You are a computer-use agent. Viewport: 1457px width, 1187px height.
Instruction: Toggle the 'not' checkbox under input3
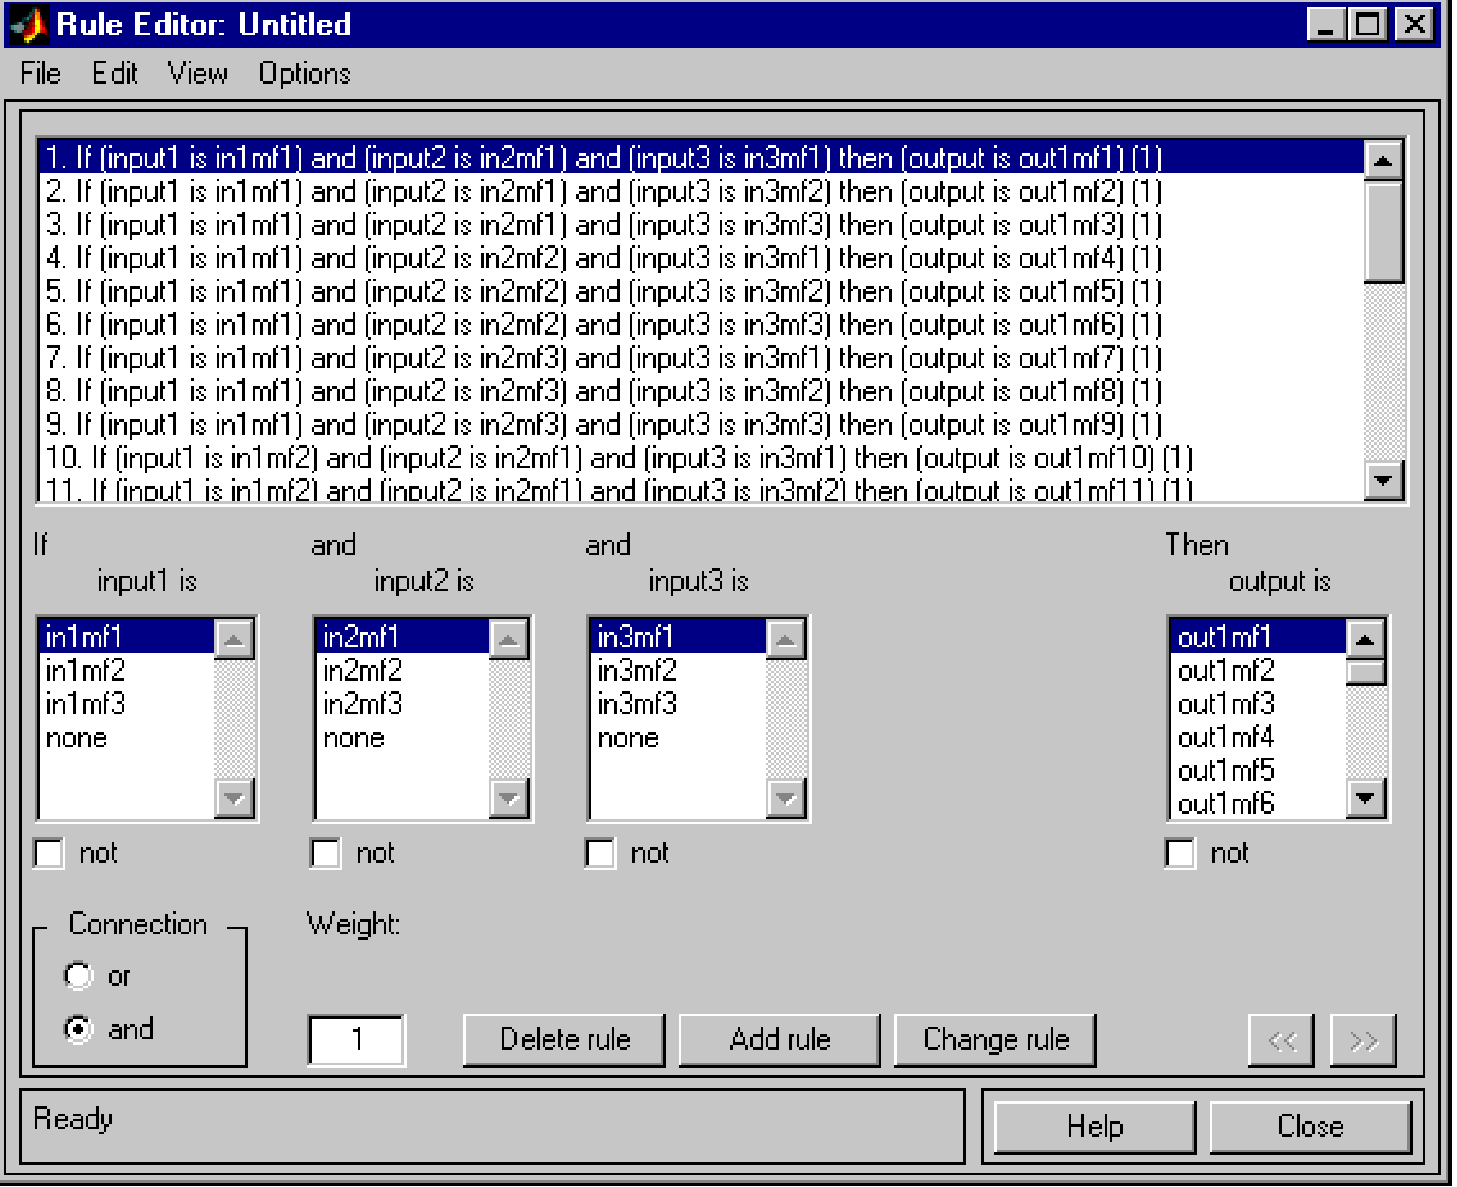click(600, 853)
